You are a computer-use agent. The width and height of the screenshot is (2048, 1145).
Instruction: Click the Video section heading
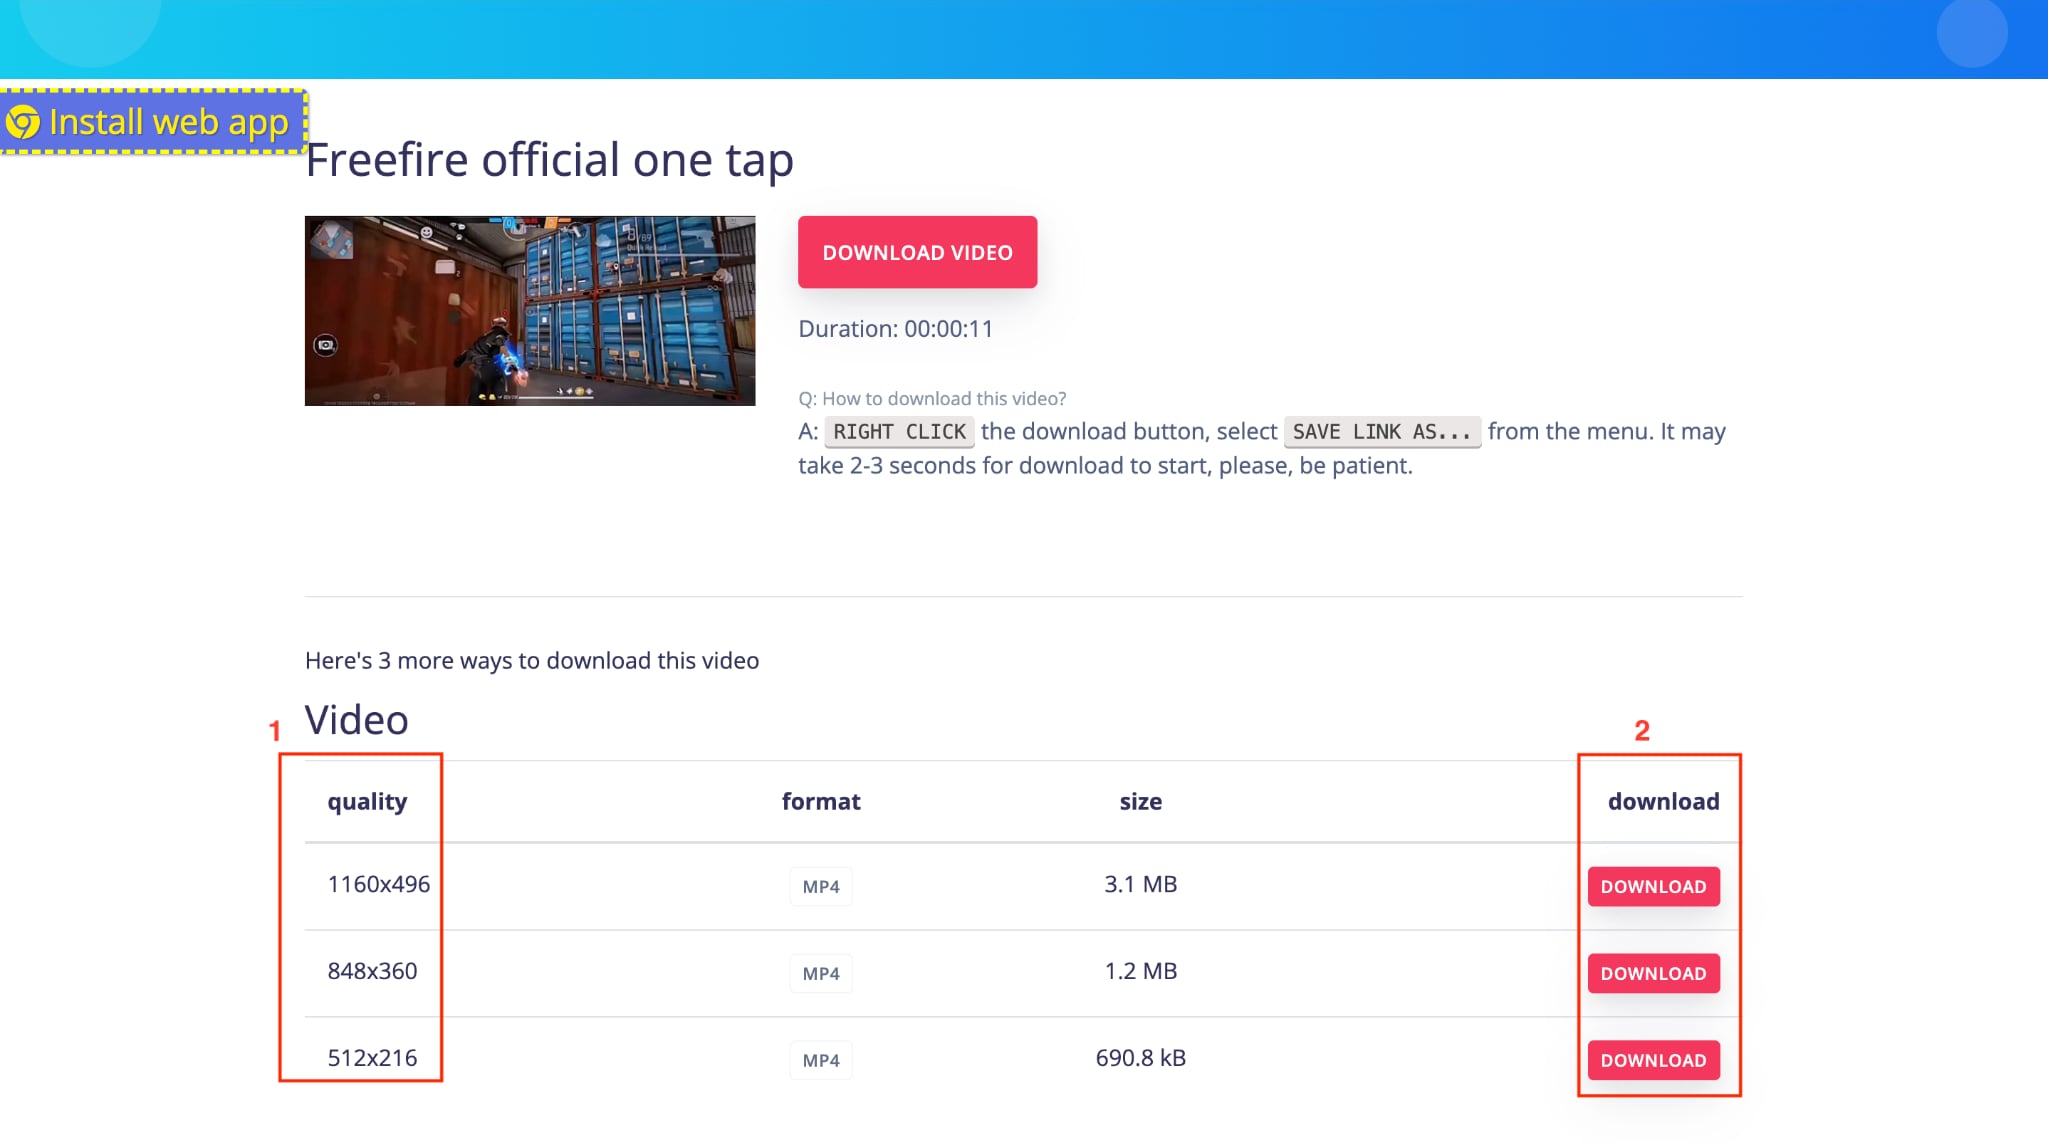356,719
